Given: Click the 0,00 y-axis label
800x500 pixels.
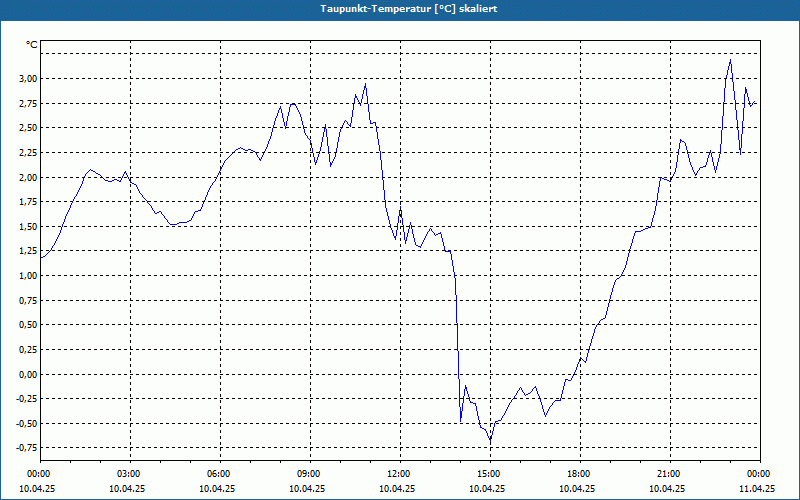Looking at the screenshot, I should [x=28, y=374].
